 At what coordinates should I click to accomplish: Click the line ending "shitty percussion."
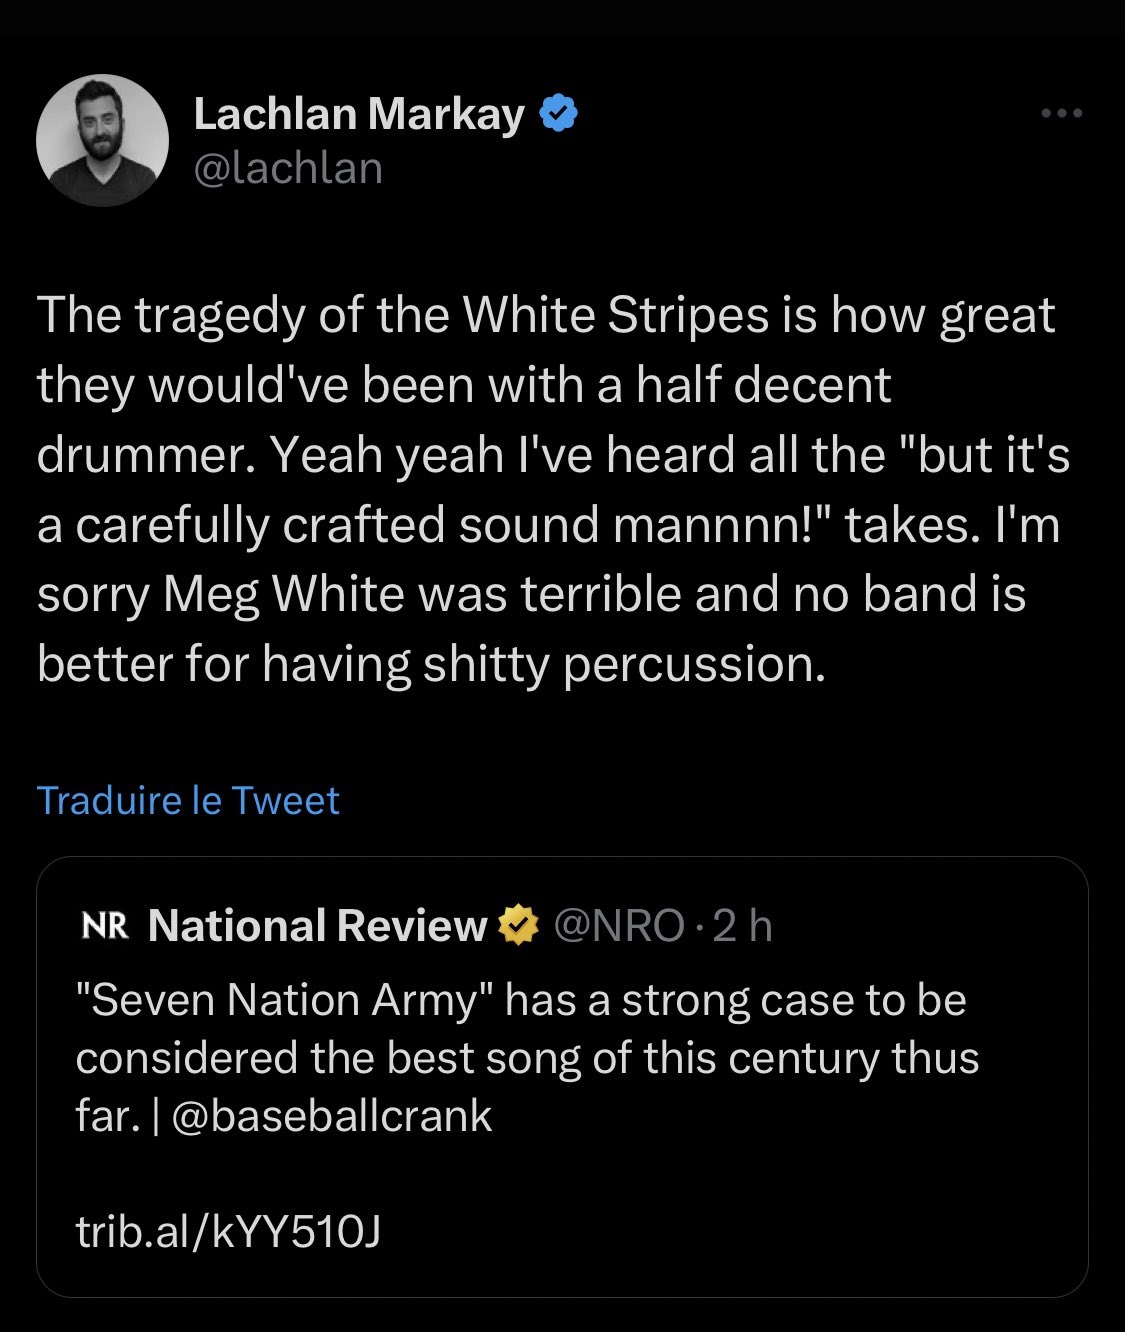(432, 664)
